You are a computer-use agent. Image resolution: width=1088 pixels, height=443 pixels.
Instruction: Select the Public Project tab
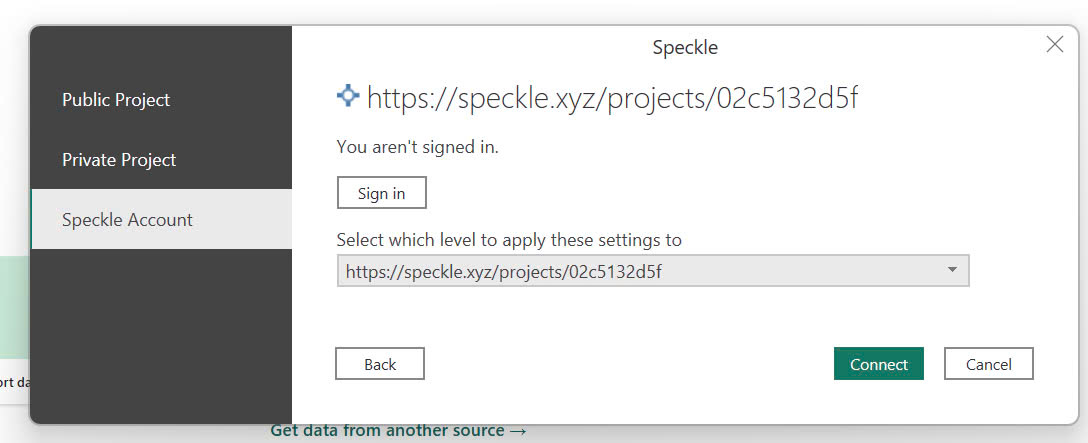(116, 100)
